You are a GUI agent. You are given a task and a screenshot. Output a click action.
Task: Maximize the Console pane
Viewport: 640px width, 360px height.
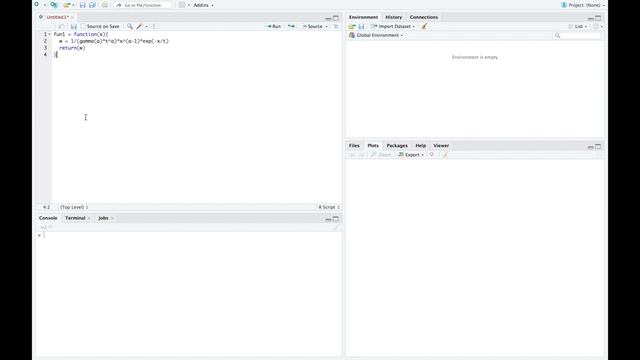click(336, 219)
